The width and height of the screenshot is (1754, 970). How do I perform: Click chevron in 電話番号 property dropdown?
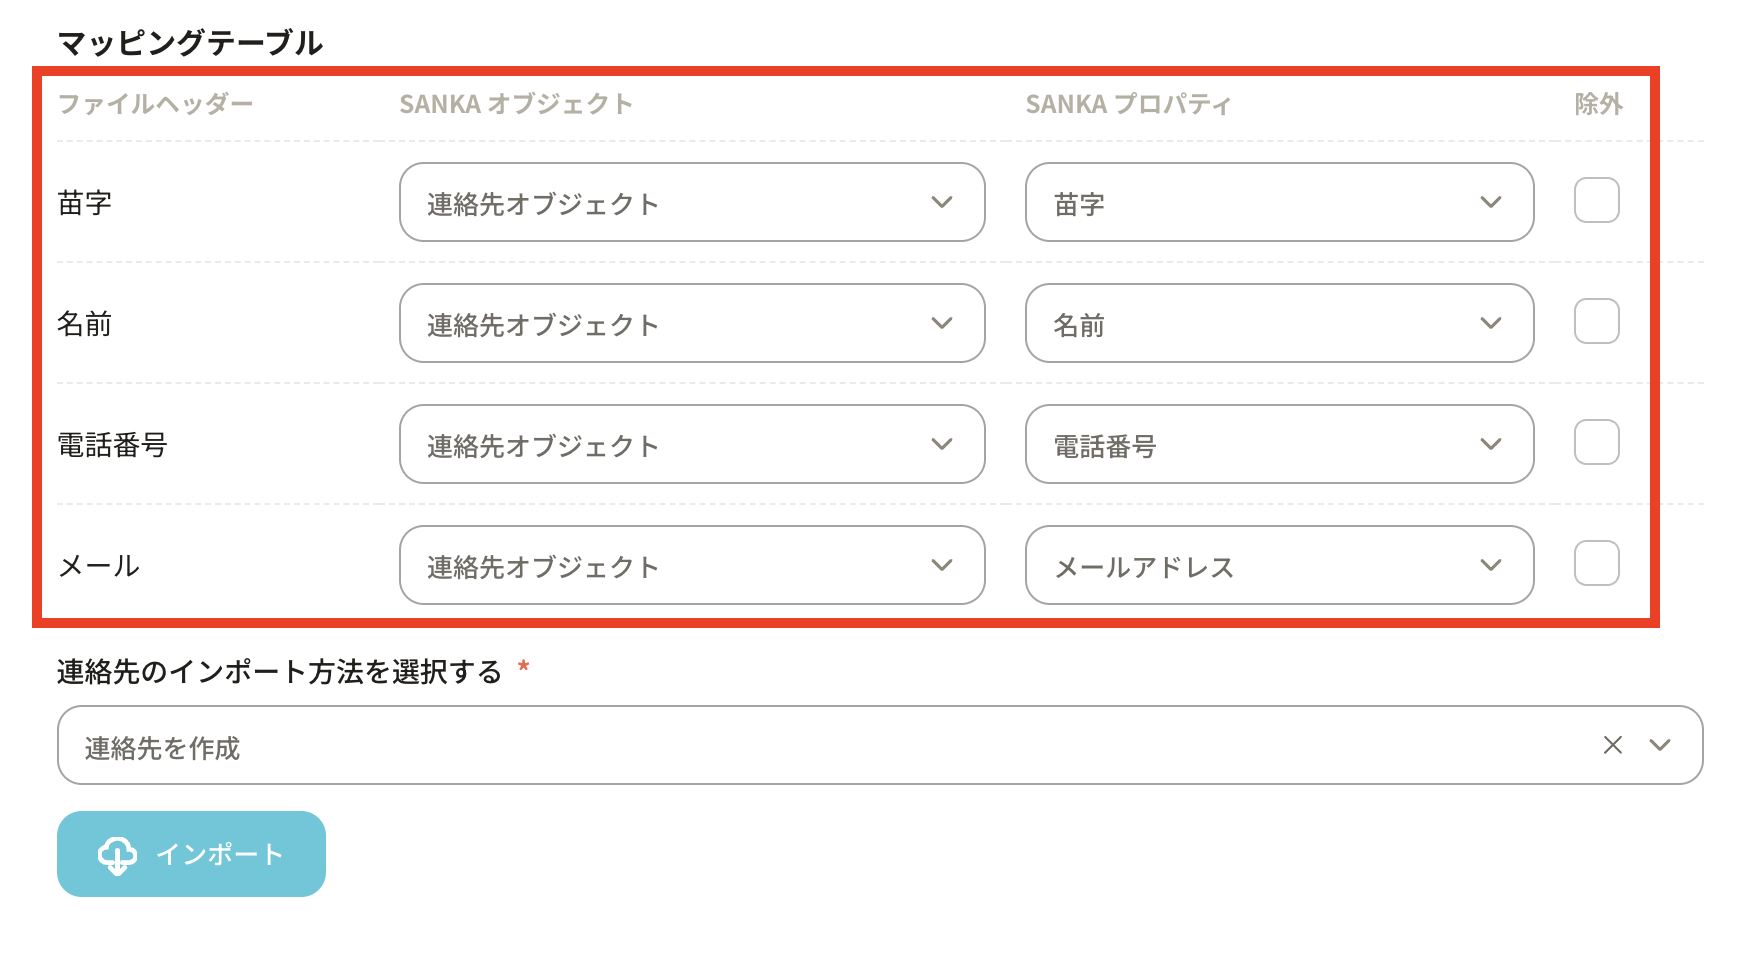click(1490, 444)
